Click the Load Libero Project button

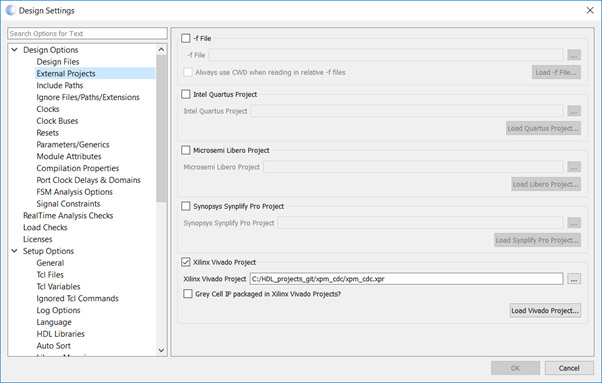tap(546, 184)
